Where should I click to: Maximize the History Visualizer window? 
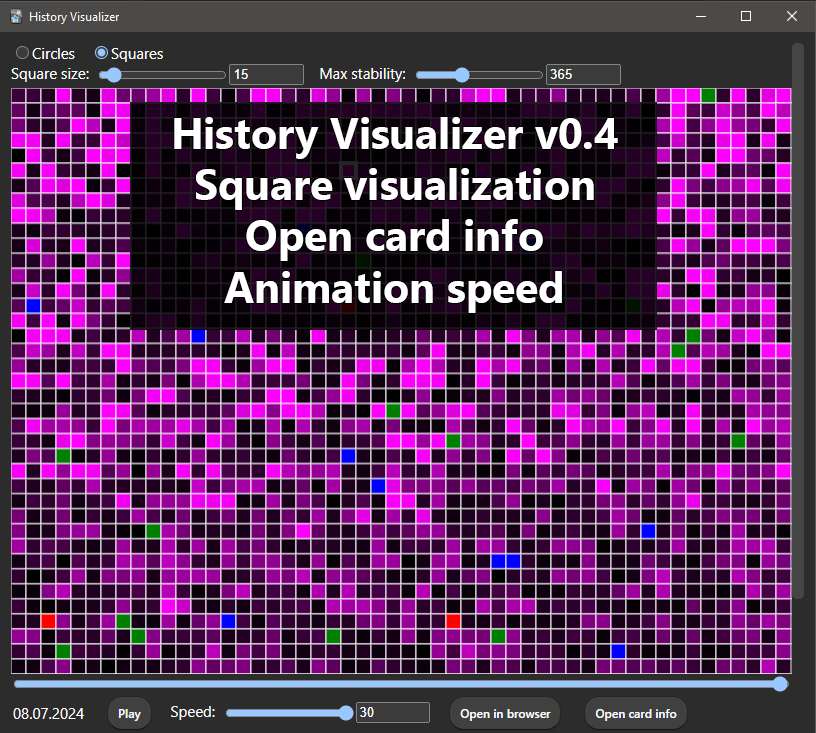coord(745,17)
